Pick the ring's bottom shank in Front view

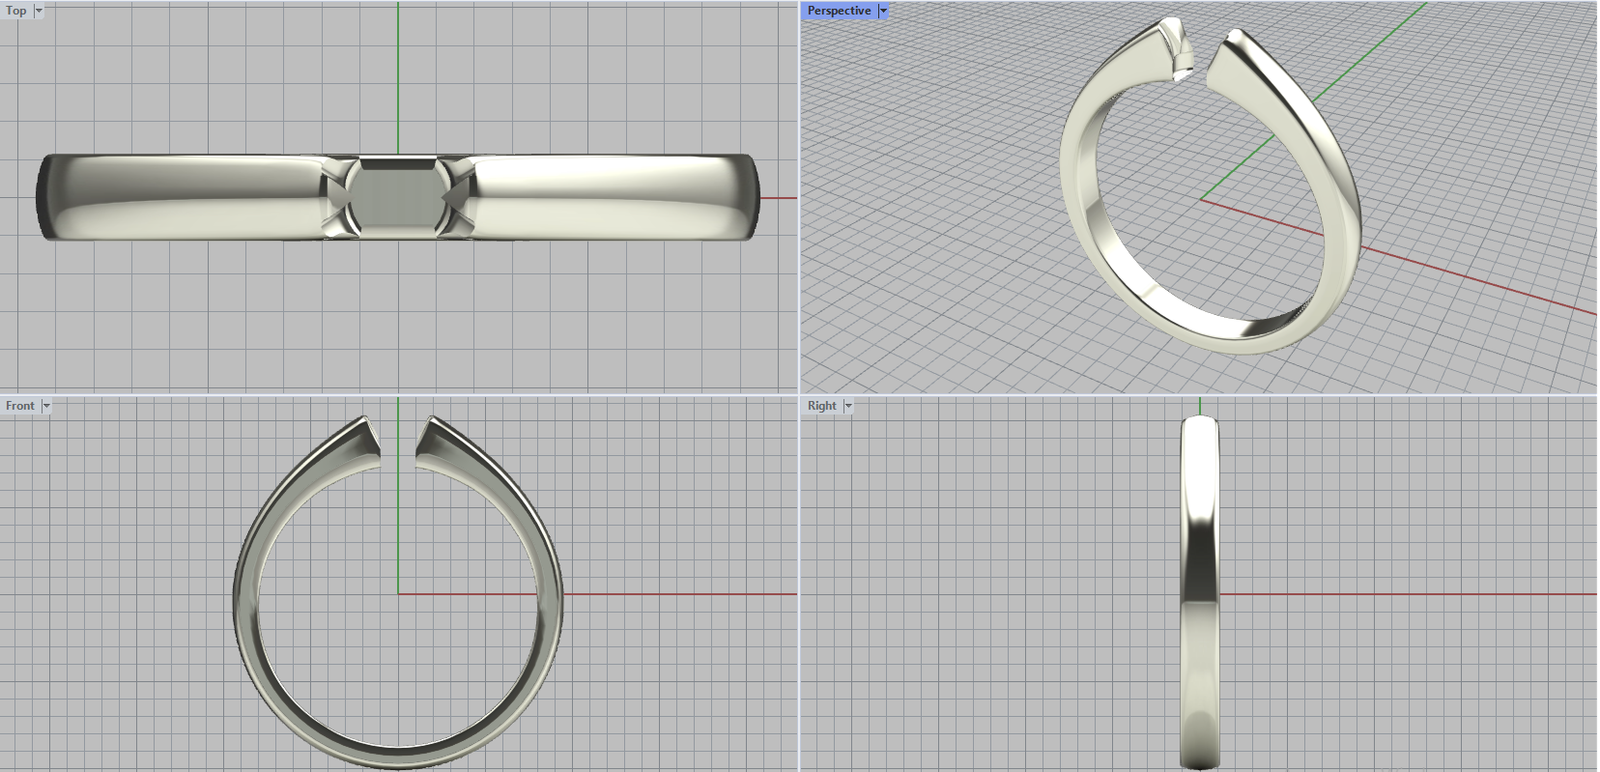coord(398,755)
